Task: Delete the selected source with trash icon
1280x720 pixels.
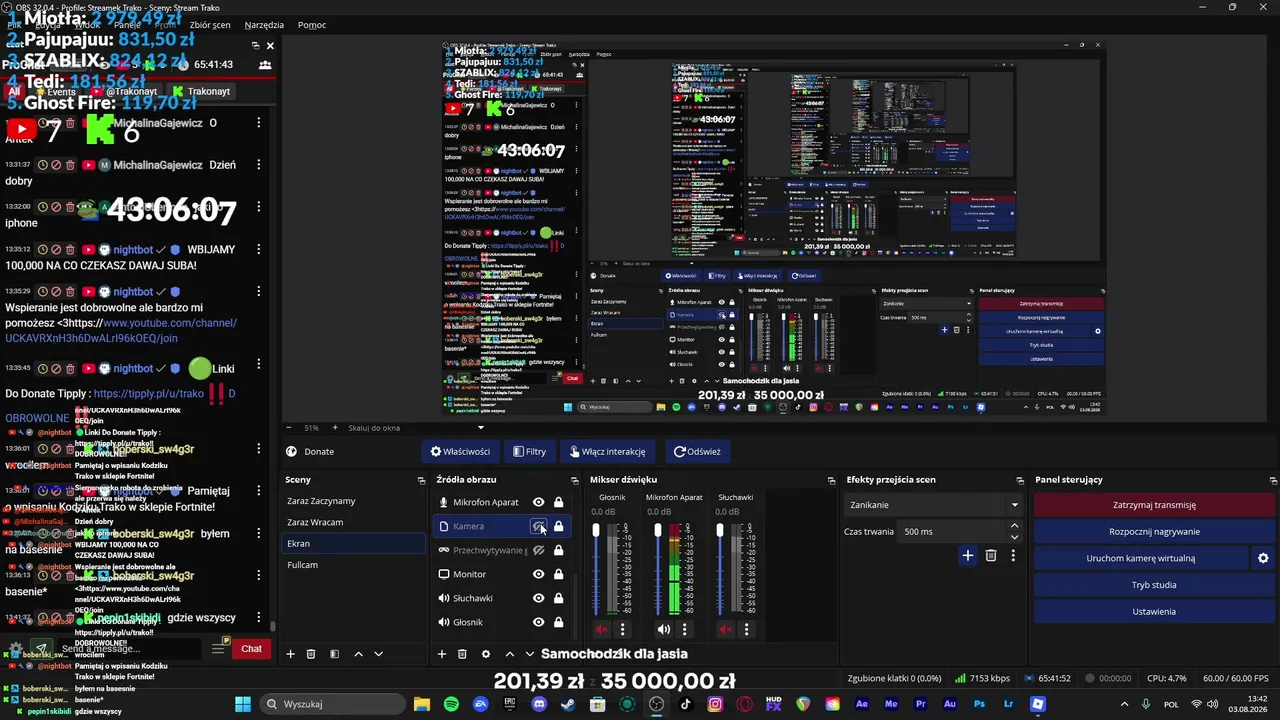Action: coord(462,654)
